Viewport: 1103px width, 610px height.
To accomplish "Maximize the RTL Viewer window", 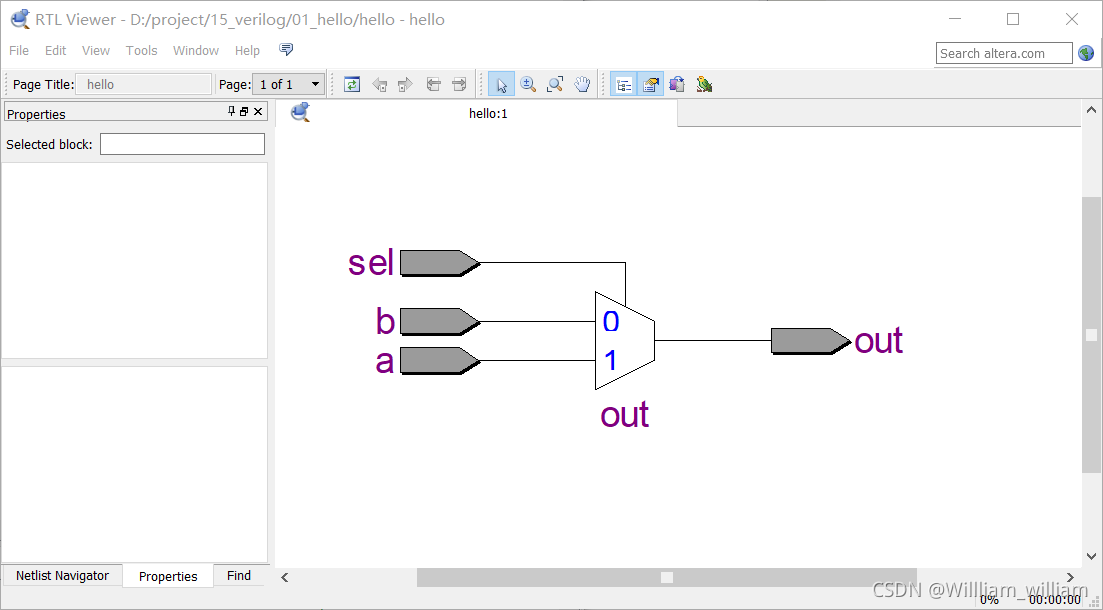I will [x=1013, y=19].
